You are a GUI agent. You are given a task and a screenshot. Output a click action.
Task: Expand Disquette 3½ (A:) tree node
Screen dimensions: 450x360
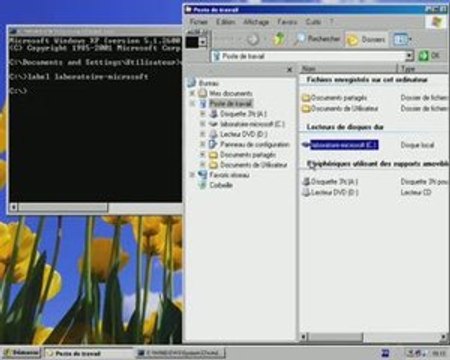(202, 114)
